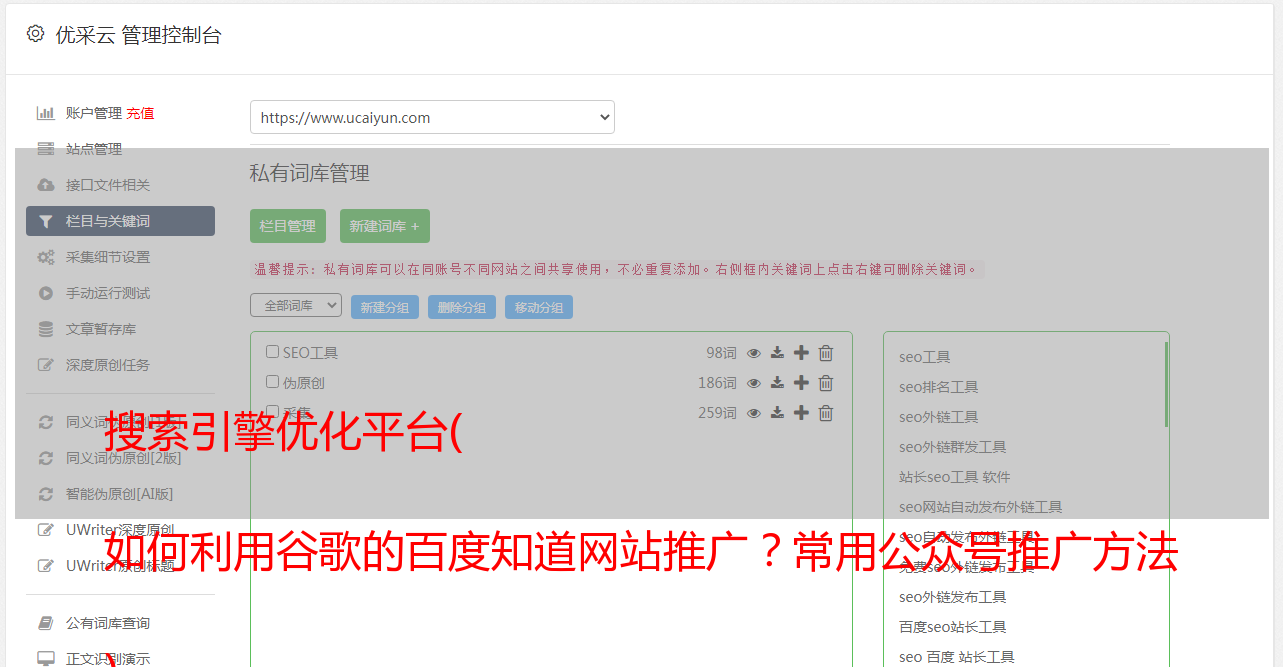
Task: Click the eye icon in 259词 row
Action: [754, 413]
